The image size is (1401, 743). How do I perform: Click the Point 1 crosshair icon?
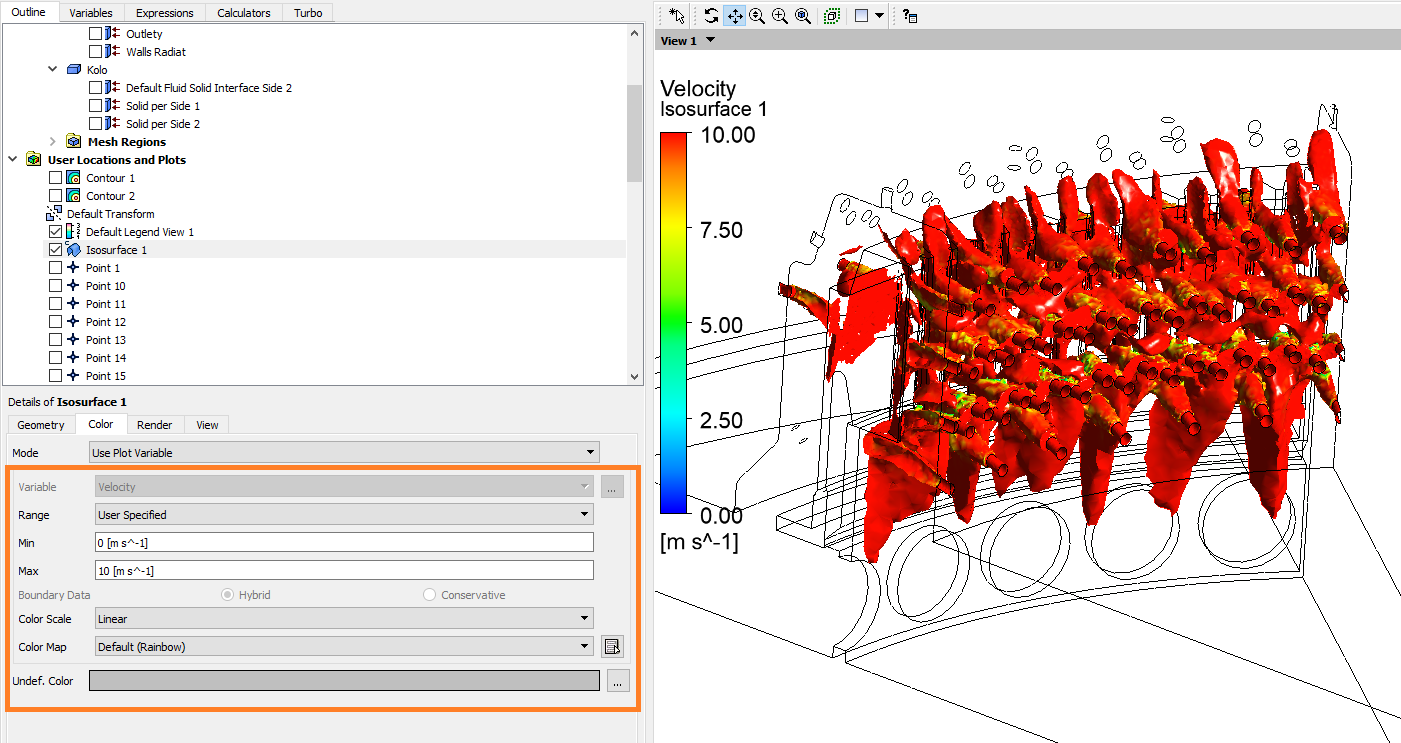(x=73, y=268)
